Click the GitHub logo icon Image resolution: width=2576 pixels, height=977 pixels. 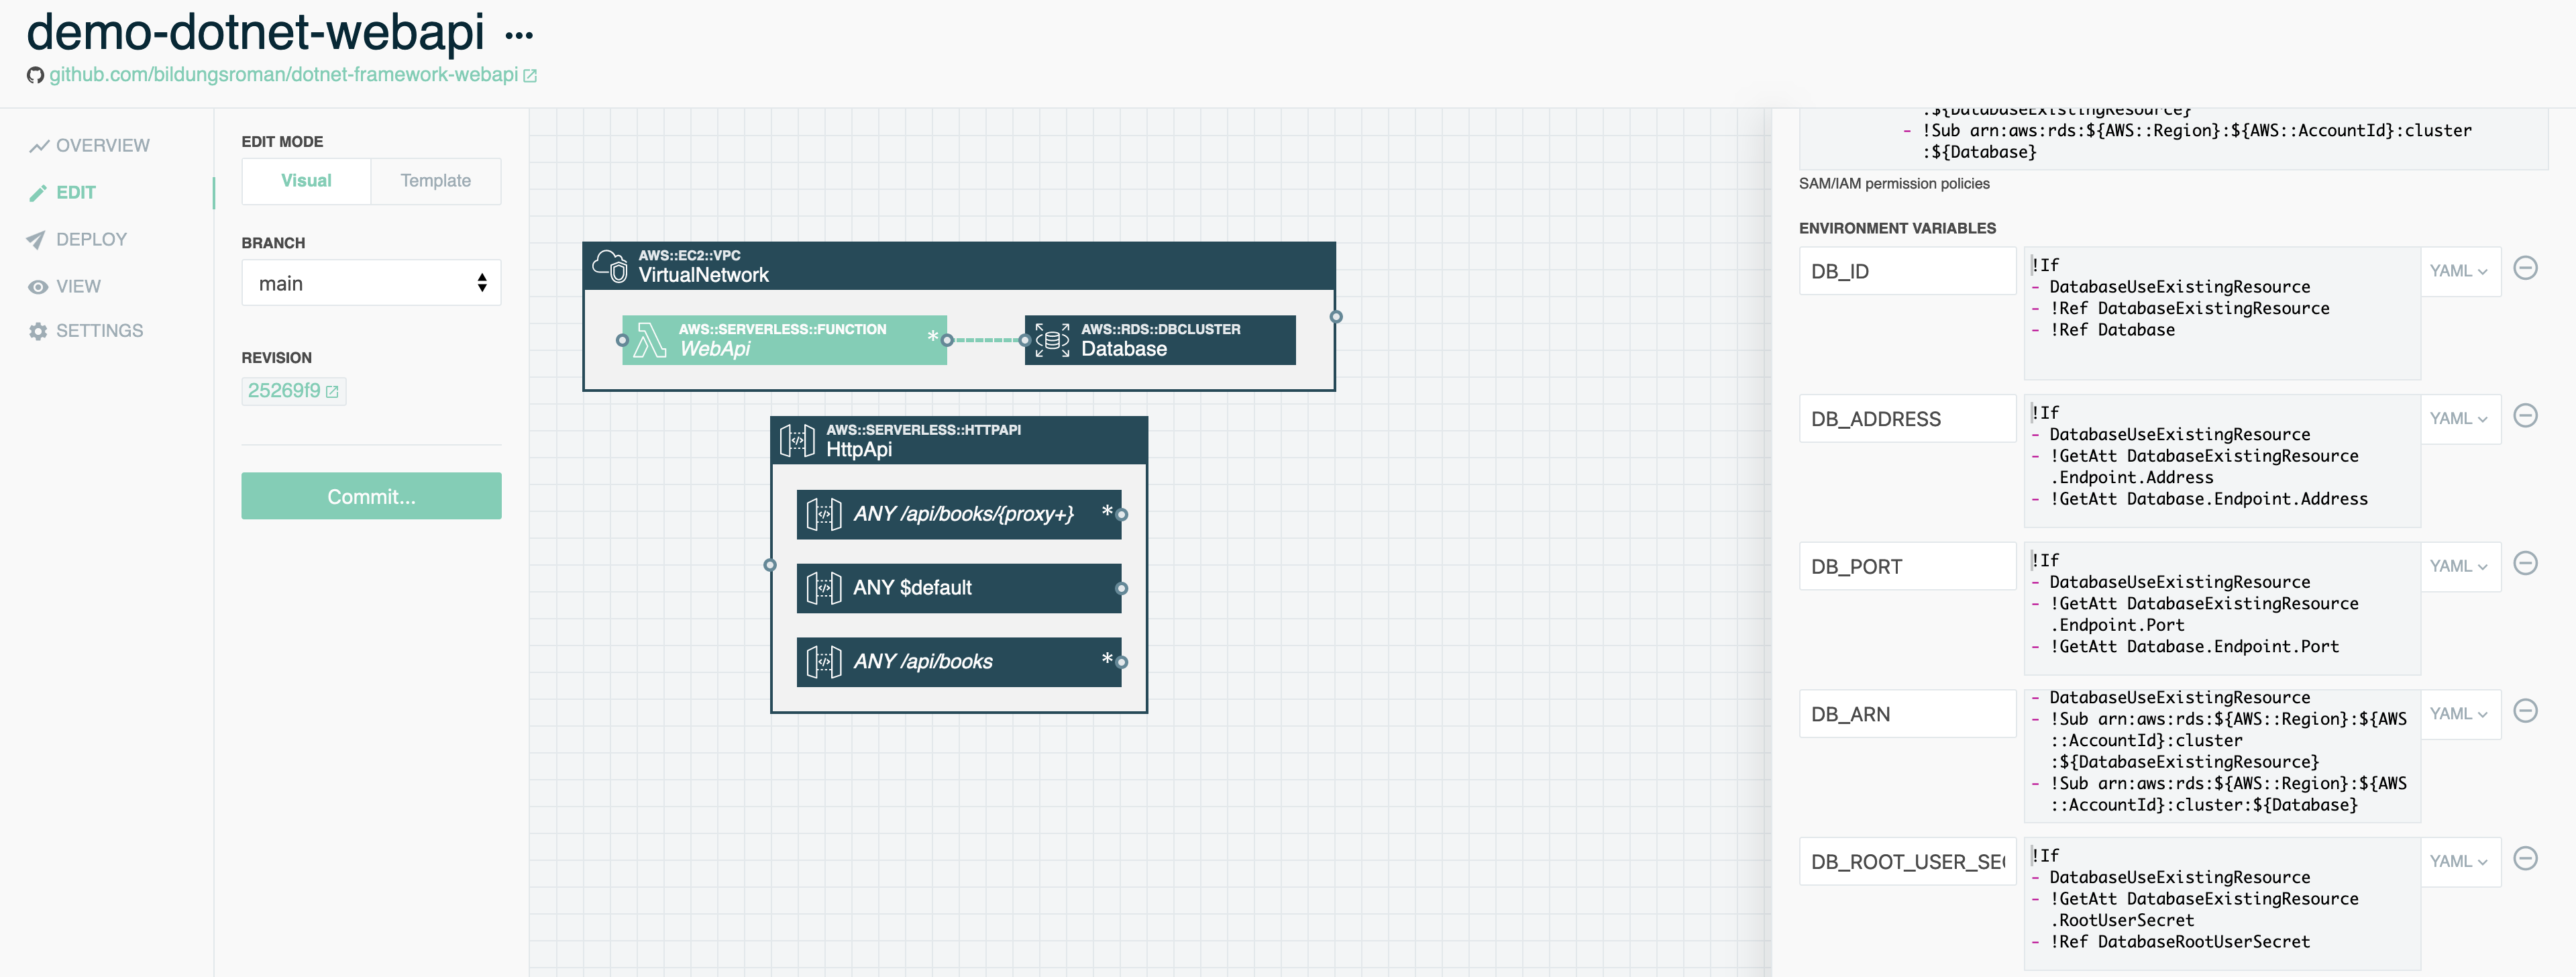click(35, 75)
